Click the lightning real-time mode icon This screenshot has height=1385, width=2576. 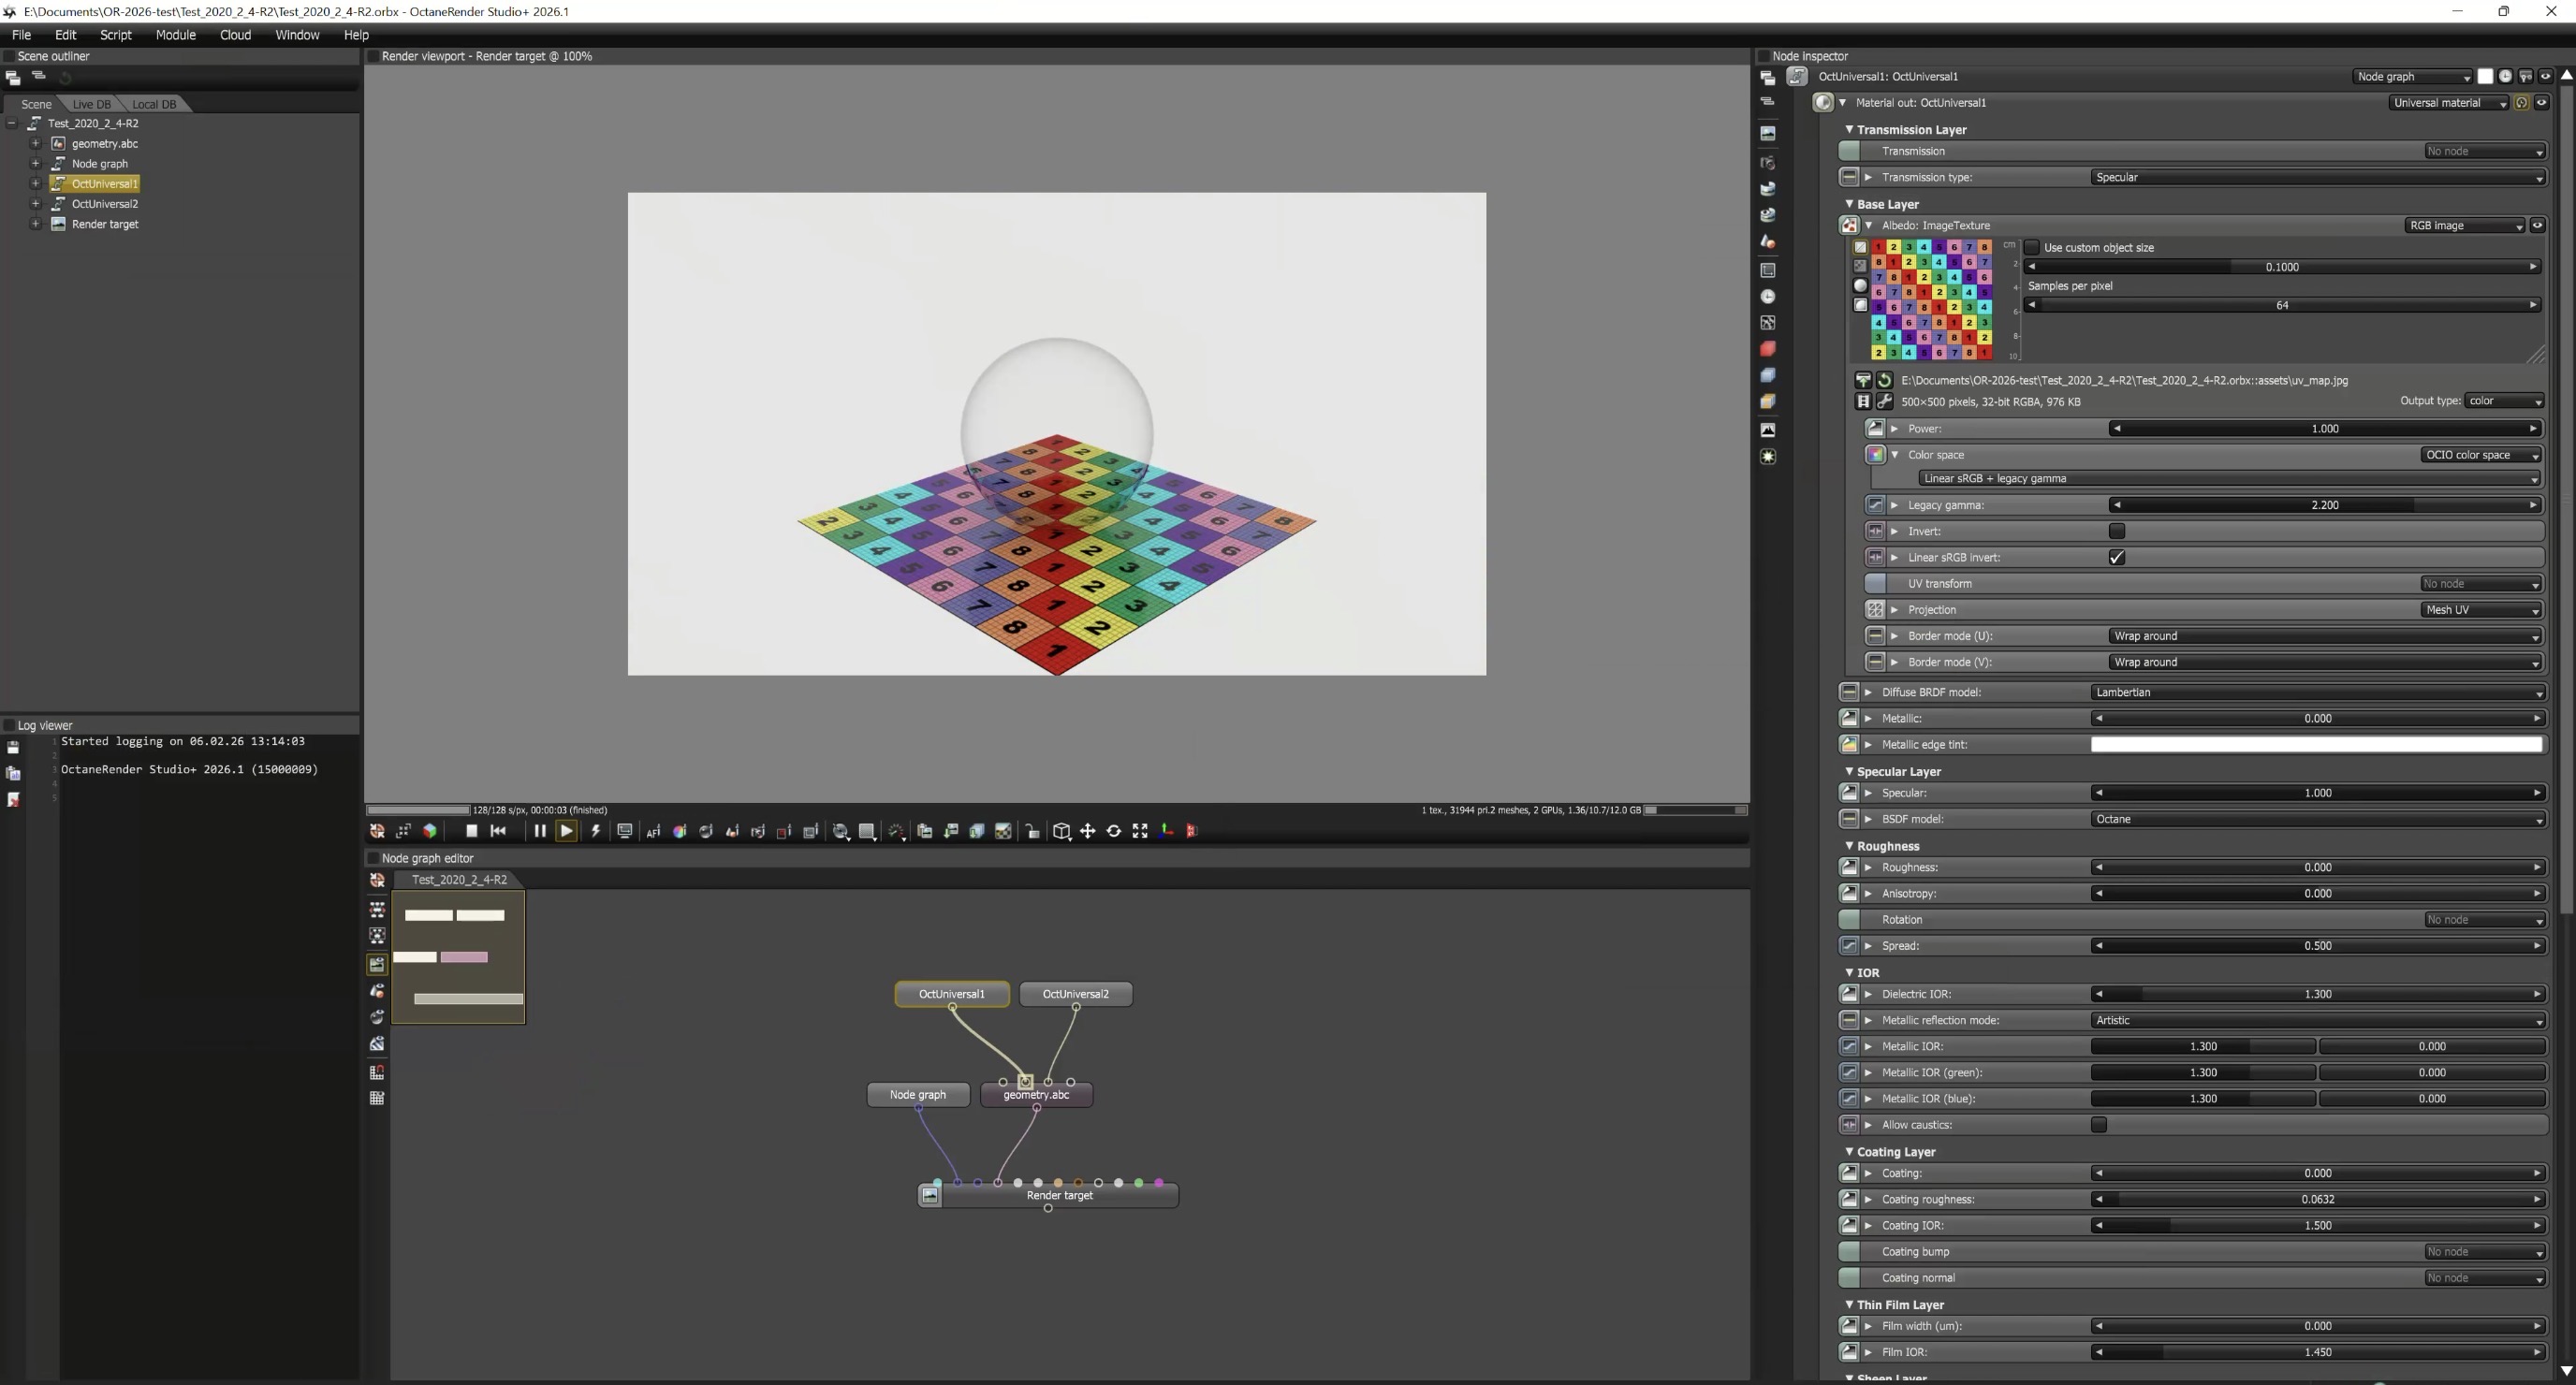pyautogui.click(x=596, y=831)
